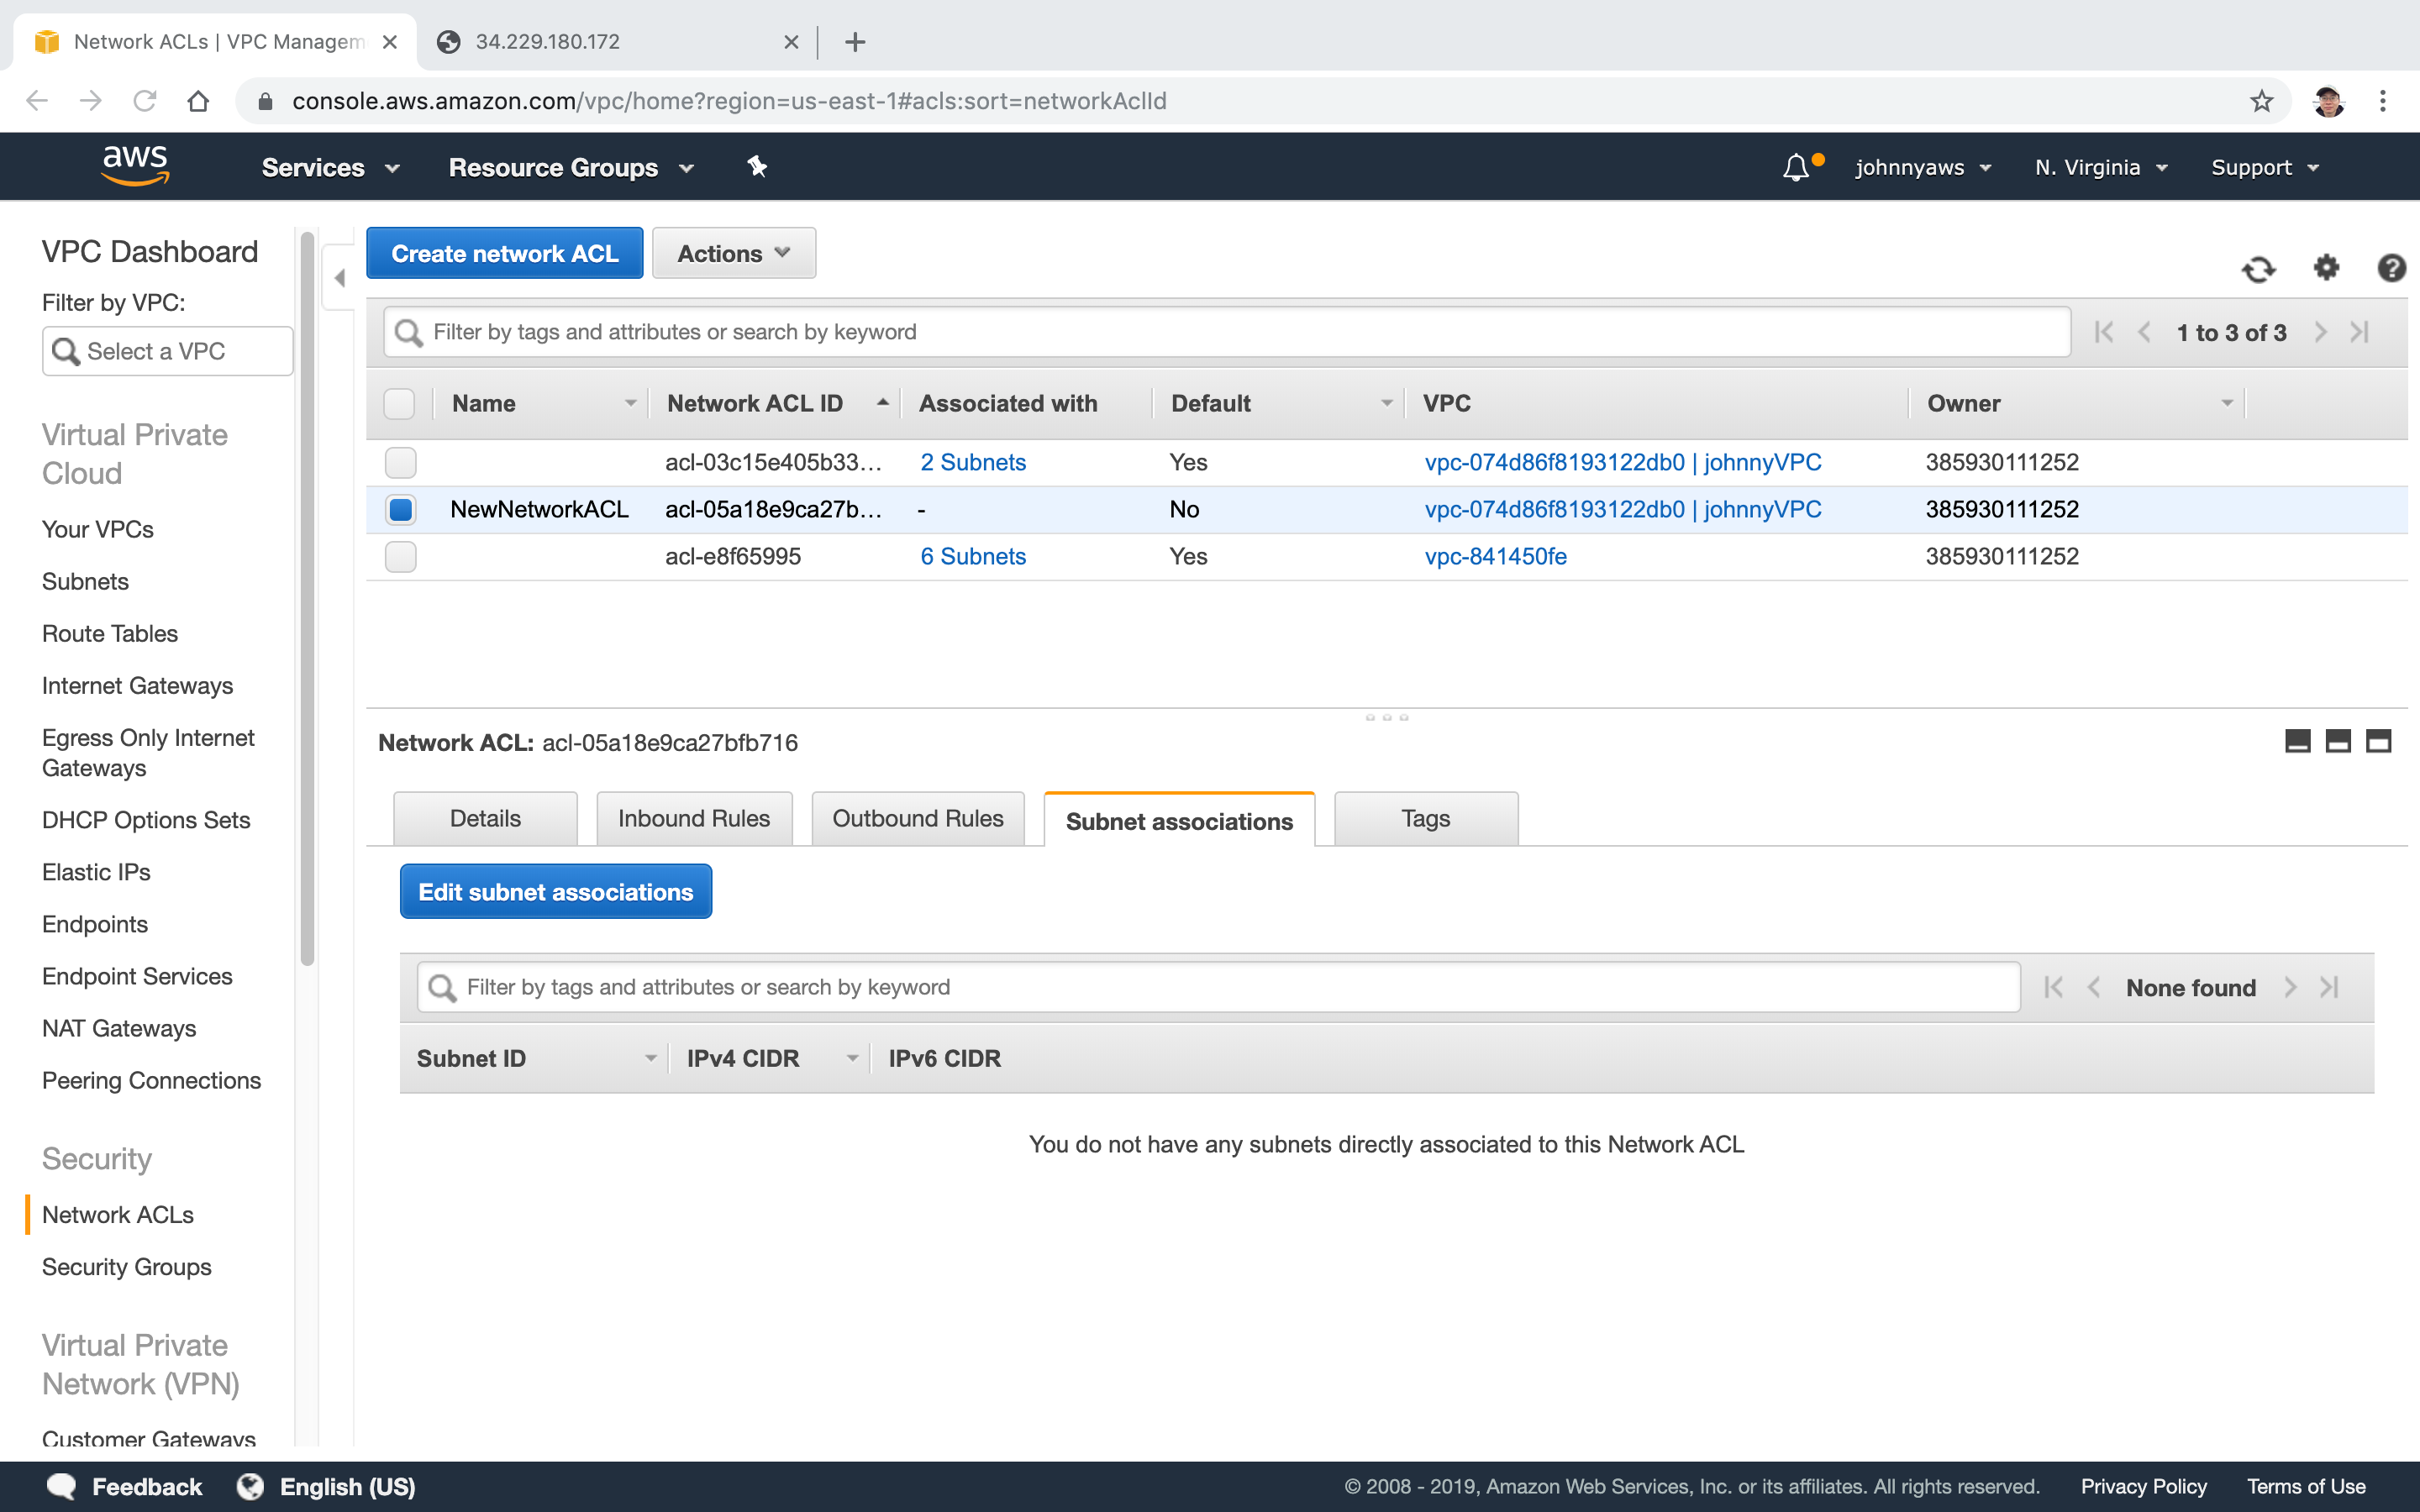
Task: Open the notifications bell icon
Action: click(x=1796, y=167)
